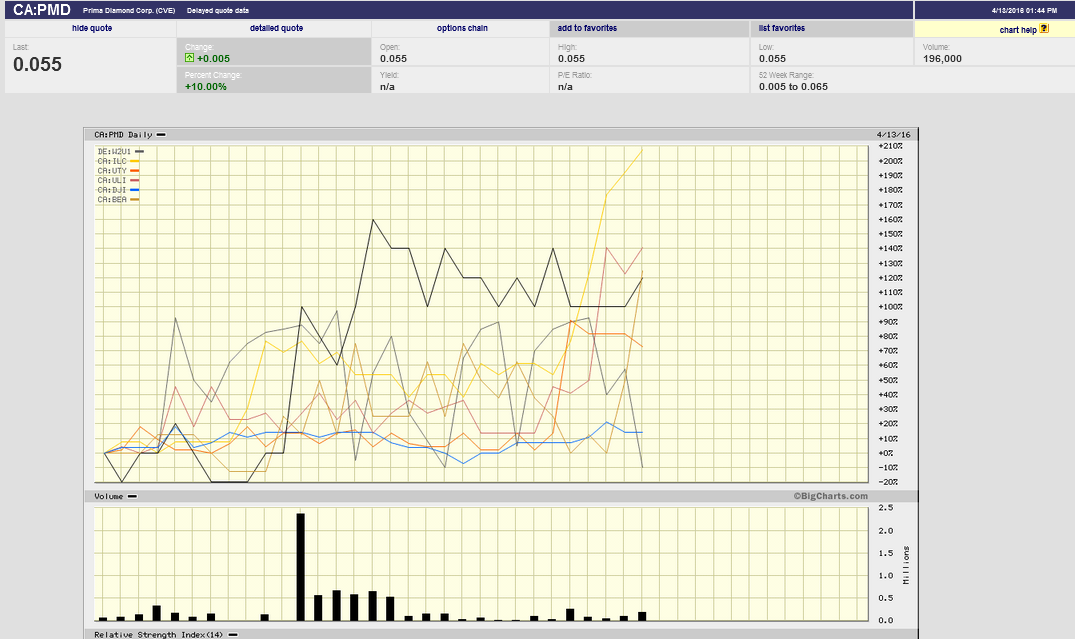Collapse the Relative Strength Index panel
The width and height of the screenshot is (1075, 639).
tap(233, 635)
